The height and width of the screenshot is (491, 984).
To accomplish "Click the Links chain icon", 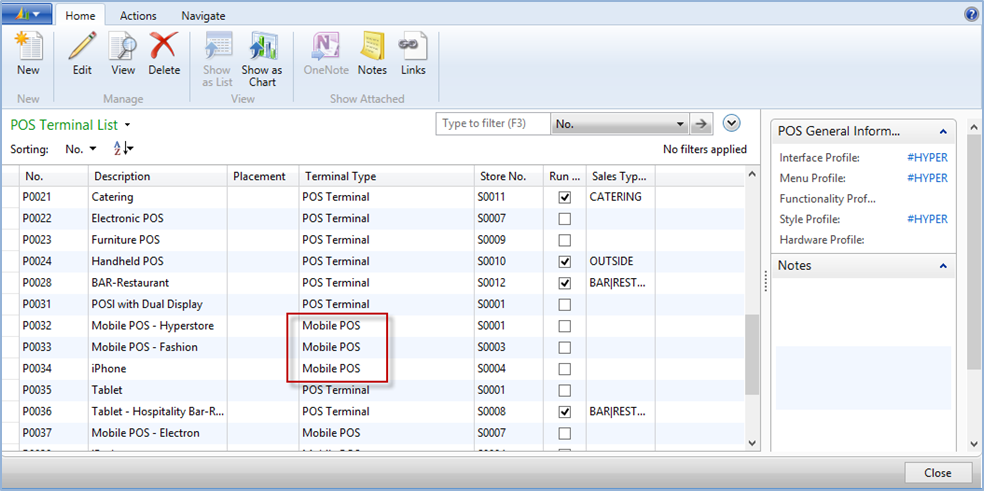I will coord(413,48).
